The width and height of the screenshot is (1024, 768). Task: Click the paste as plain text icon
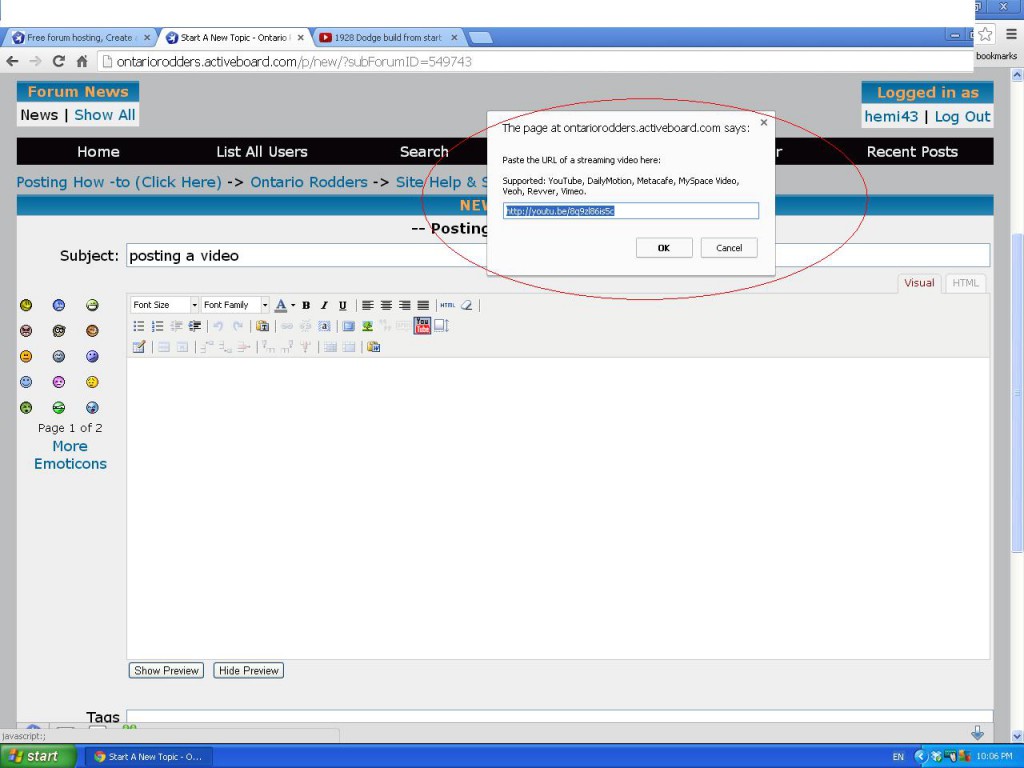click(x=262, y=326)
